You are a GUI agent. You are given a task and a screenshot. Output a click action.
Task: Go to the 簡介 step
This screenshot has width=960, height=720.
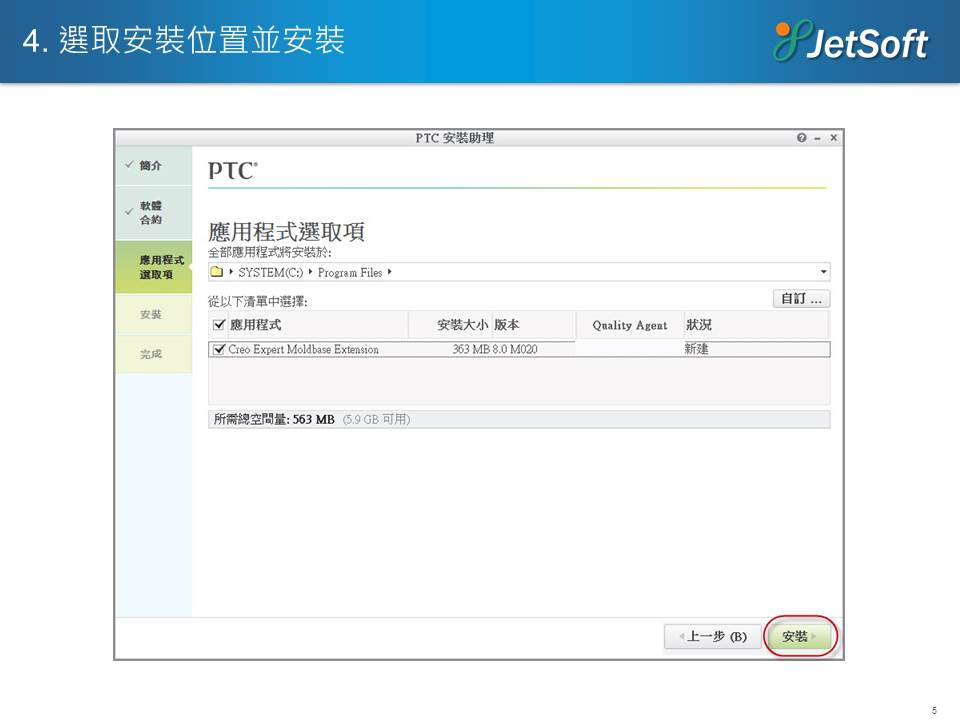coord(151,165)
